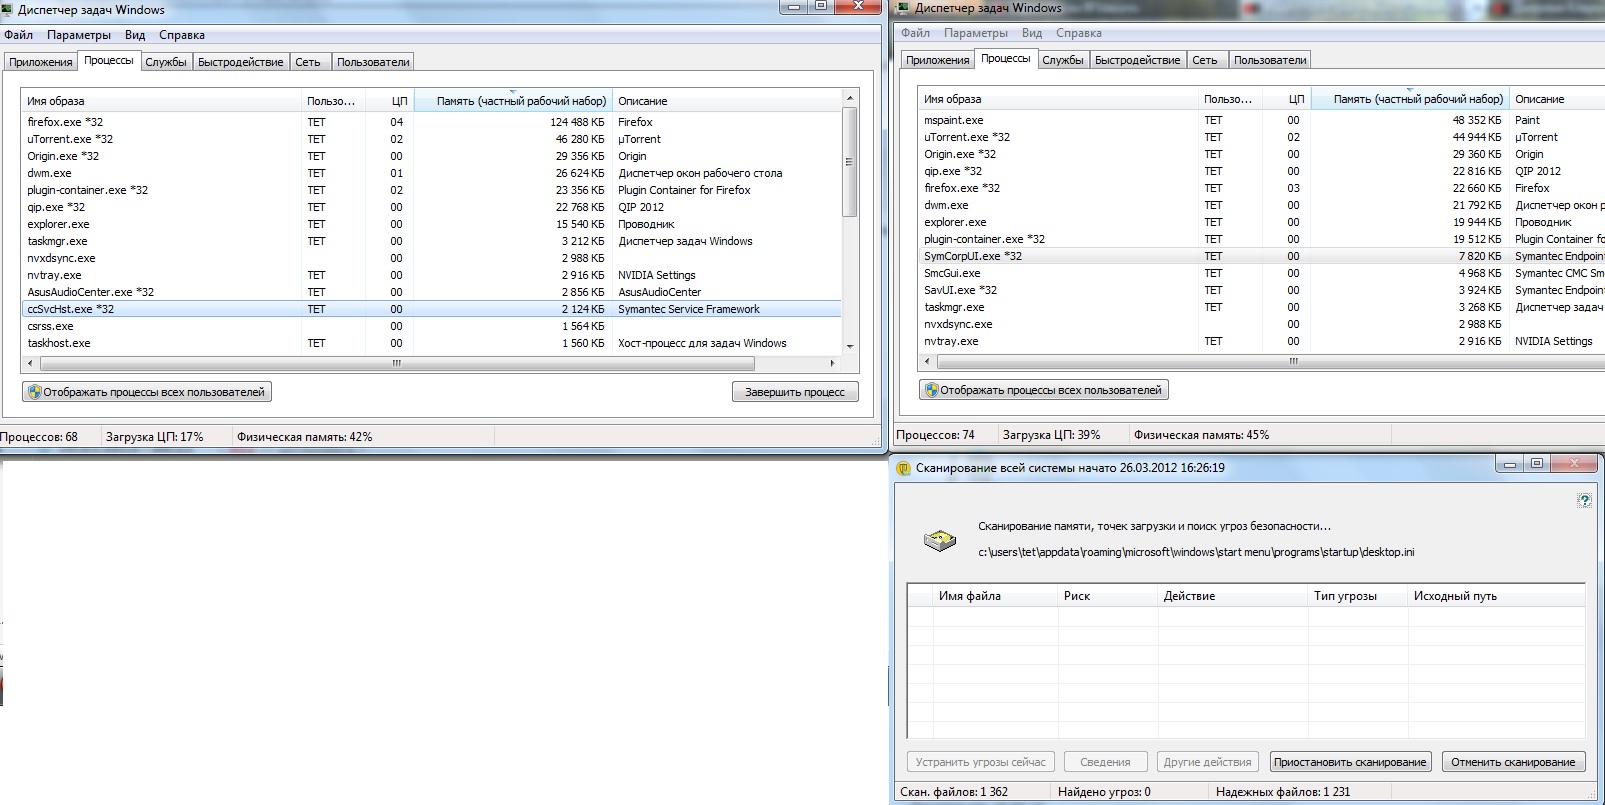This screenshot has width=1605, height=805.
Task: Sort by Описание column in left window
Action: pos(727,101)
